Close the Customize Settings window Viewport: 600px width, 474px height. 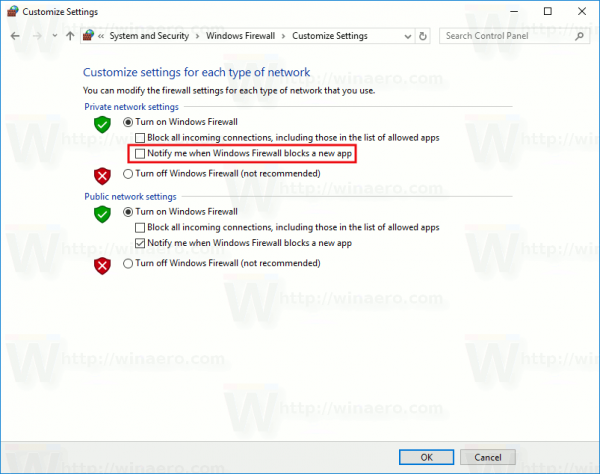[x=582, y=11]
